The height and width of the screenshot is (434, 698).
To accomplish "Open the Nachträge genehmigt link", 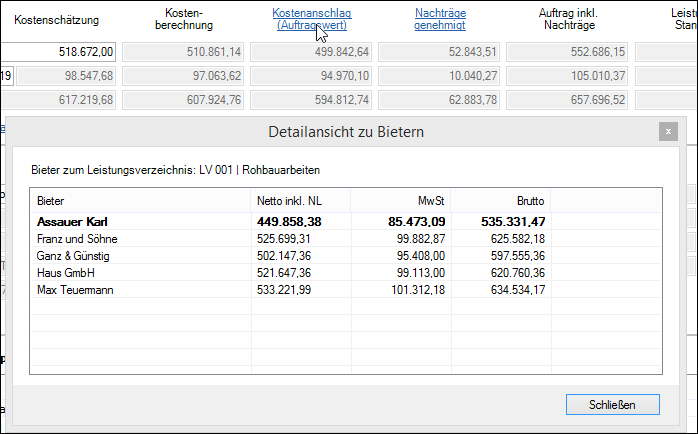I will [440, 19].
